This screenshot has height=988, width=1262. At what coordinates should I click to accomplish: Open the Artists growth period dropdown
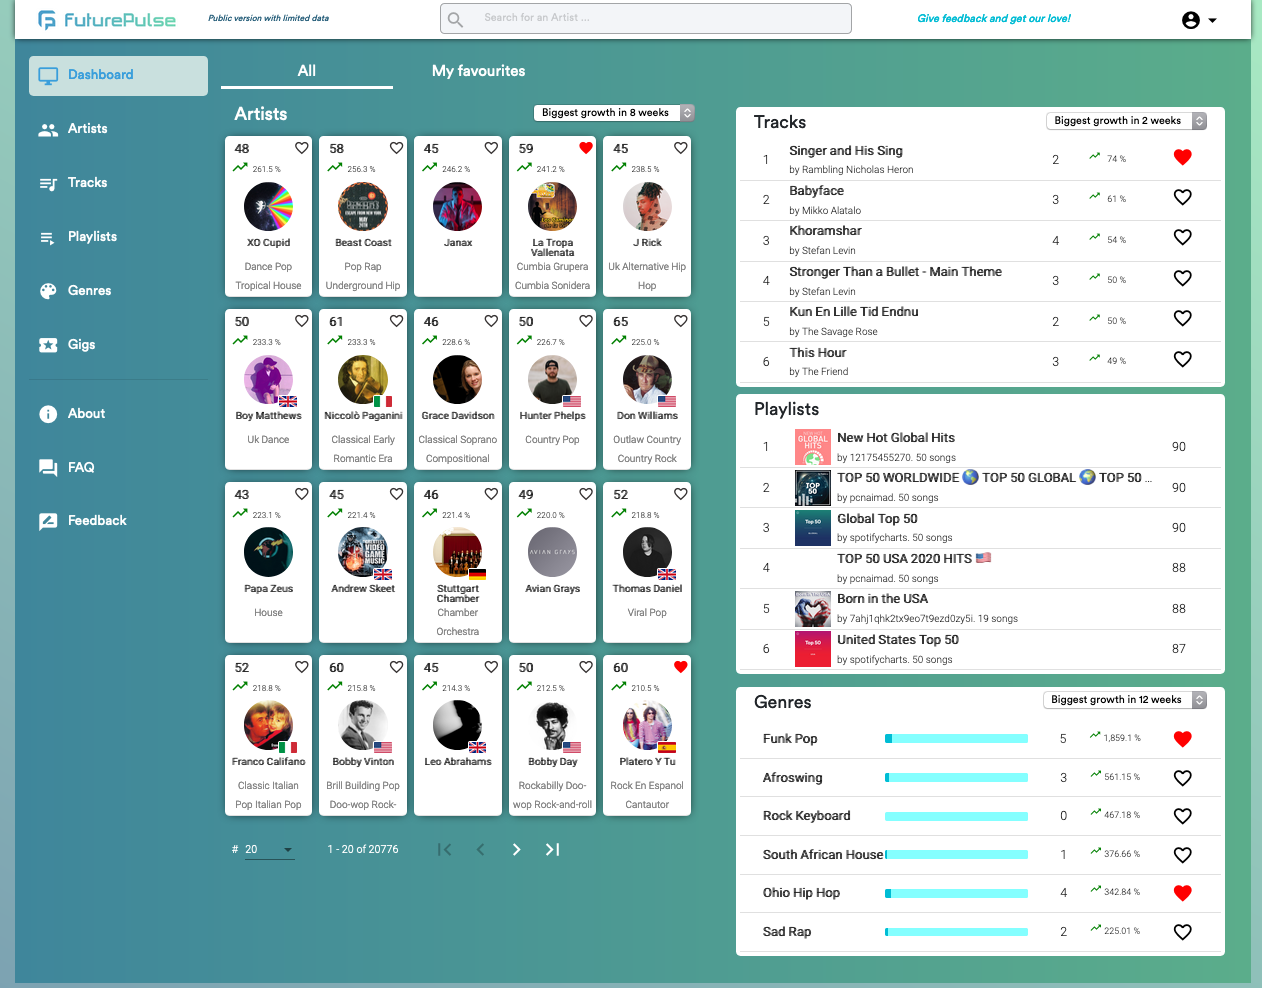pos(613,113)
